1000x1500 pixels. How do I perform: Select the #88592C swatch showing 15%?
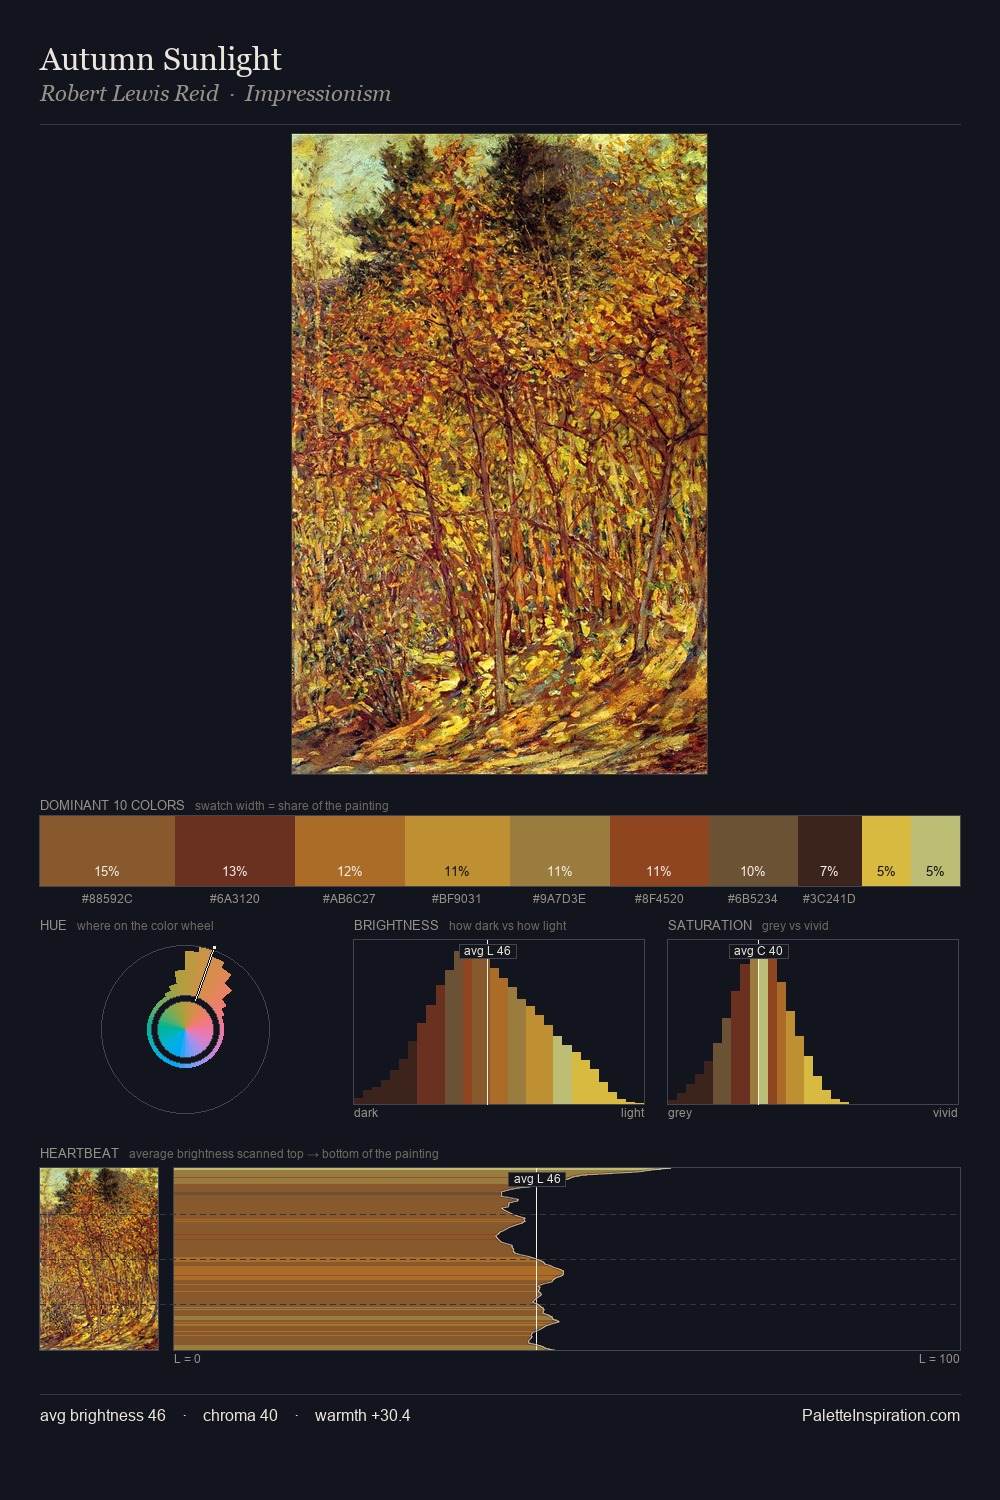point(107,851)
